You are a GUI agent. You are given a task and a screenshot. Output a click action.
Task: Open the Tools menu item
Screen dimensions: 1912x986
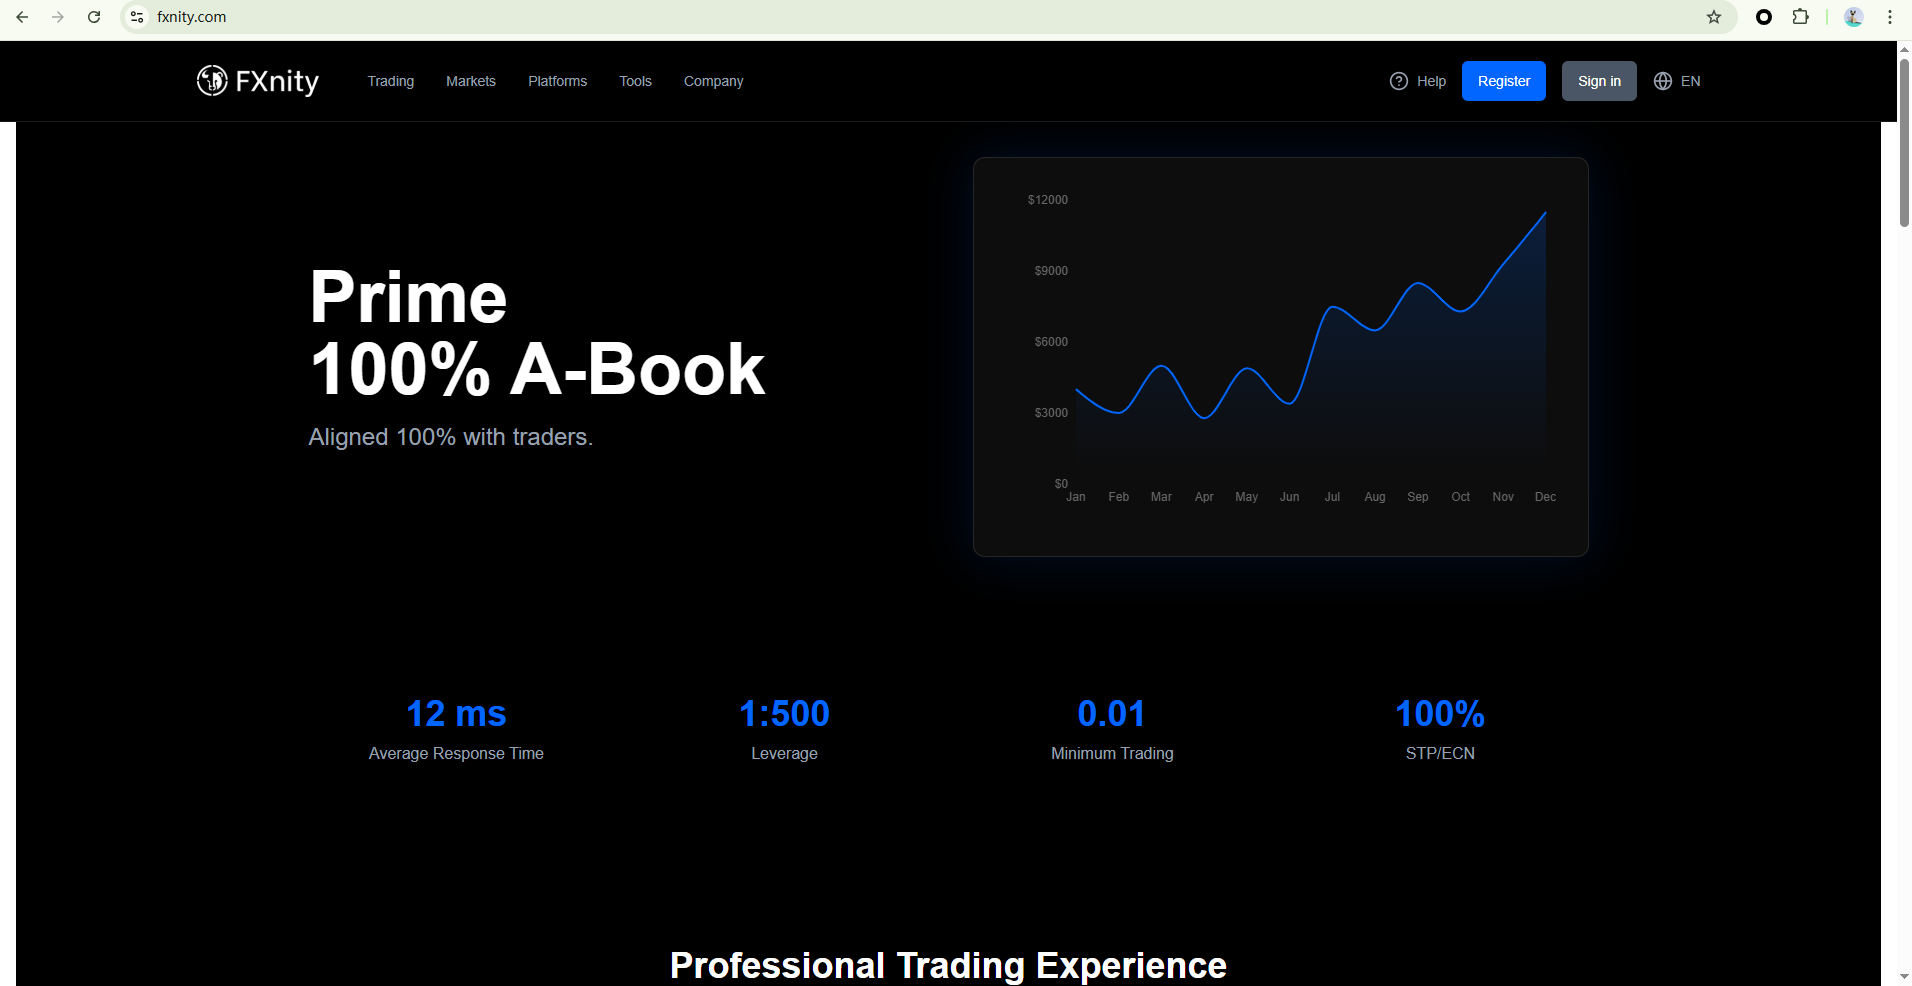pos(635,81)
